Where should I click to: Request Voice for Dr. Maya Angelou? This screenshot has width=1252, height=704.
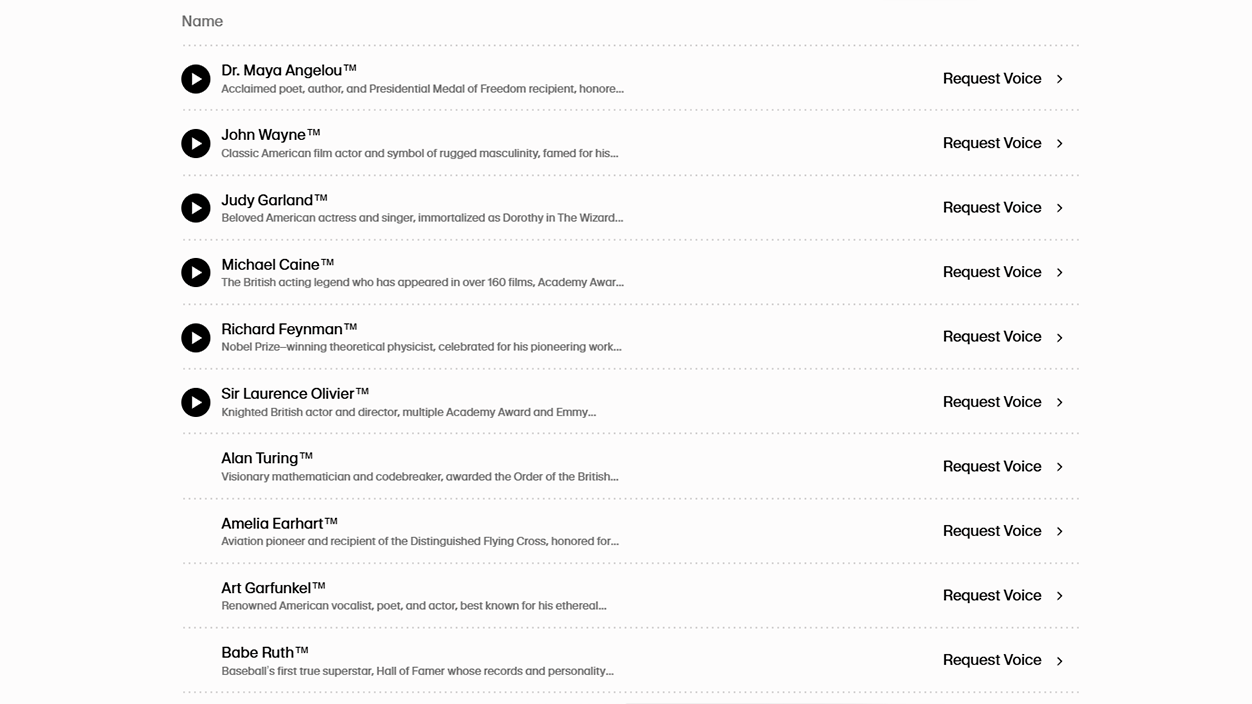(992, 79)
